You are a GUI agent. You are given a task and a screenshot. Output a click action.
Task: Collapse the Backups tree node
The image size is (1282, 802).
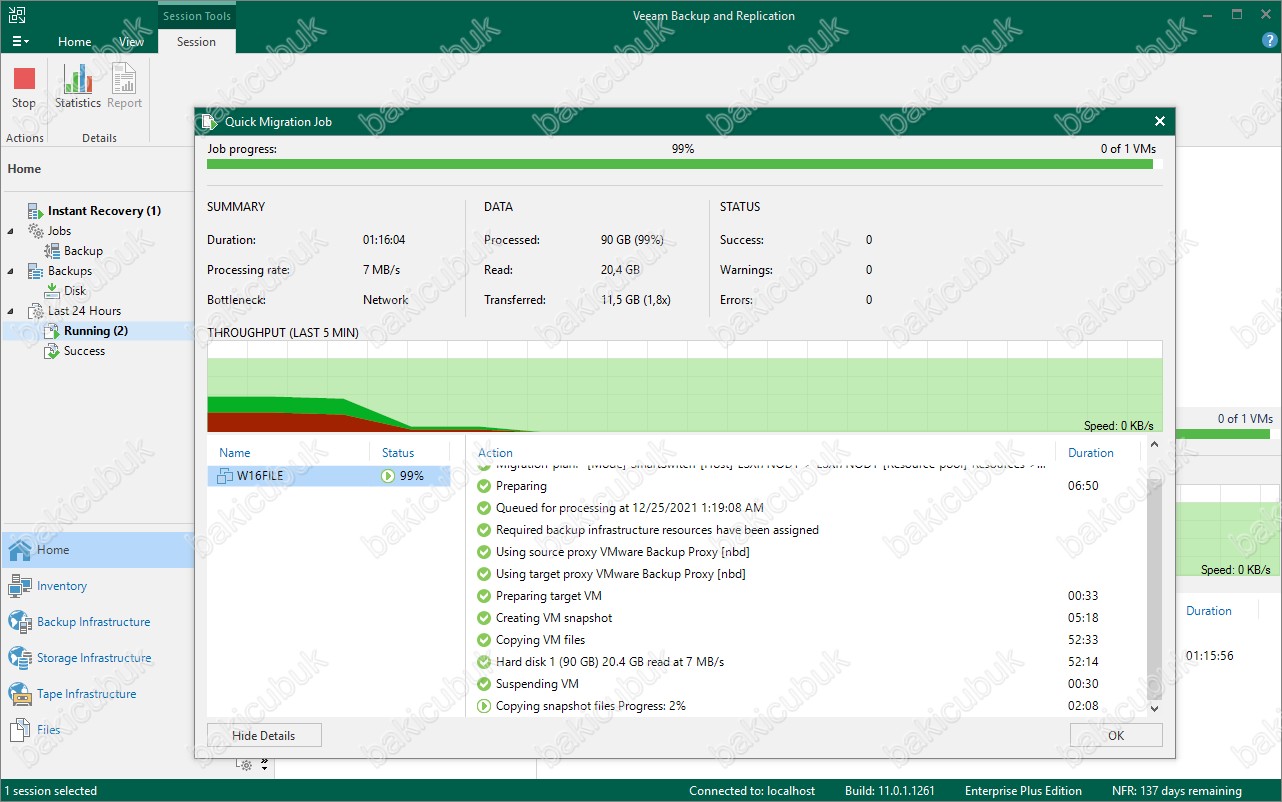(11, 271)
